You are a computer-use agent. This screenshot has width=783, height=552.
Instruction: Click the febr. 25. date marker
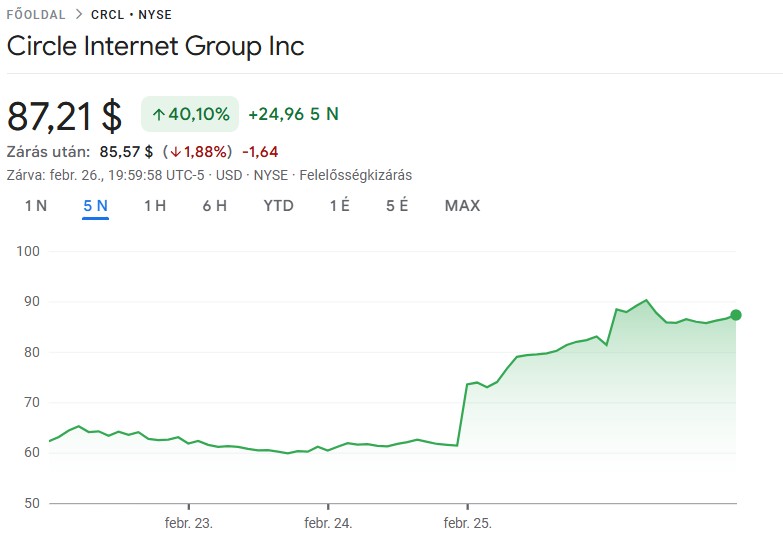pos(467,523)
